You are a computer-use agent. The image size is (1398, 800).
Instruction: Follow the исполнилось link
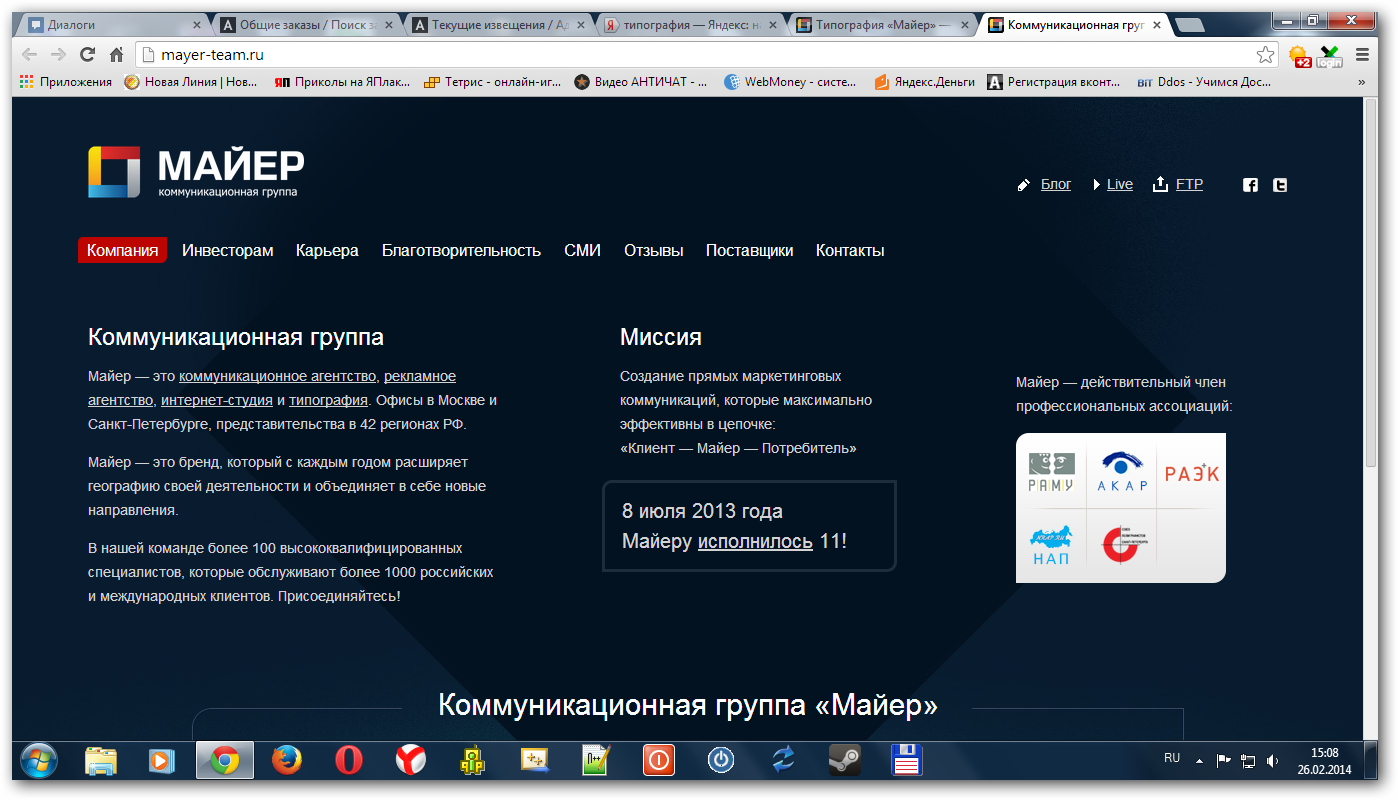click(x=755, y=541)
